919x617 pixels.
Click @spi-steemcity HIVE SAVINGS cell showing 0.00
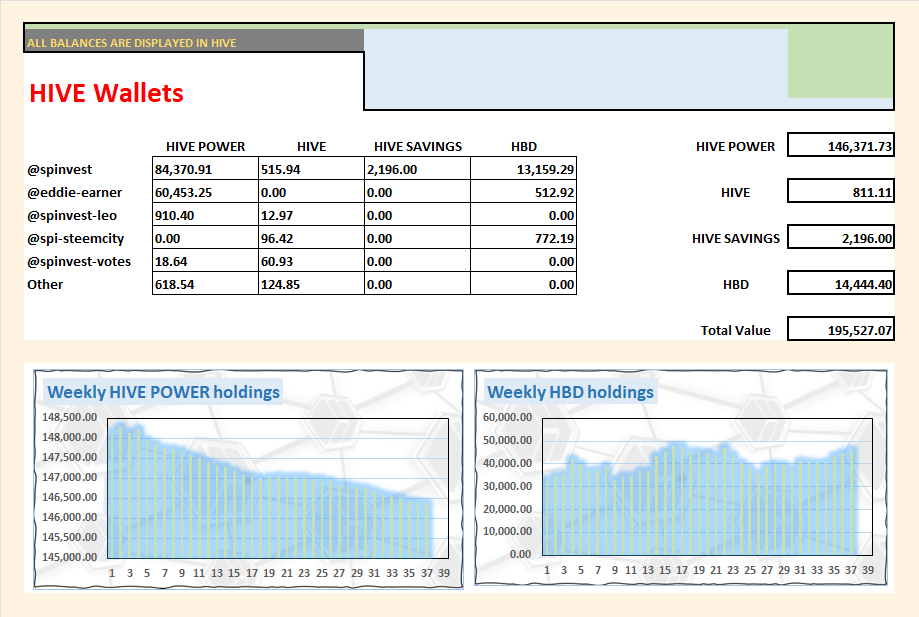[417, 237]
